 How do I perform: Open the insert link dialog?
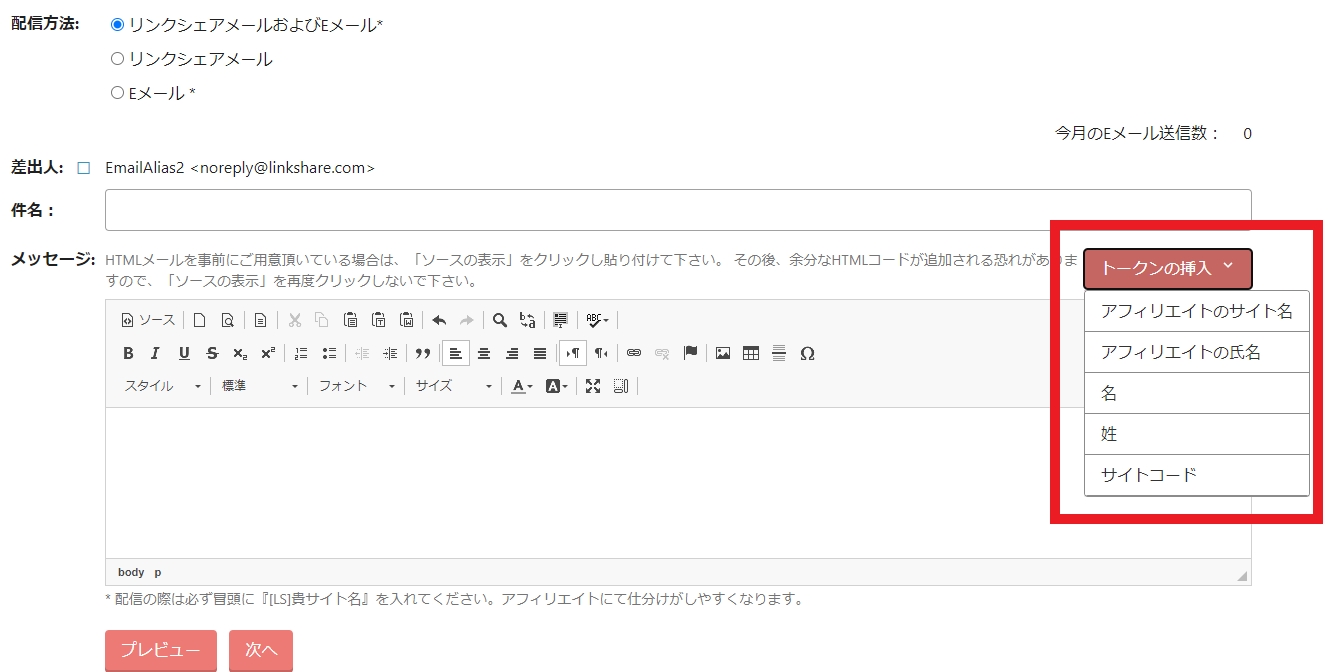633,353
